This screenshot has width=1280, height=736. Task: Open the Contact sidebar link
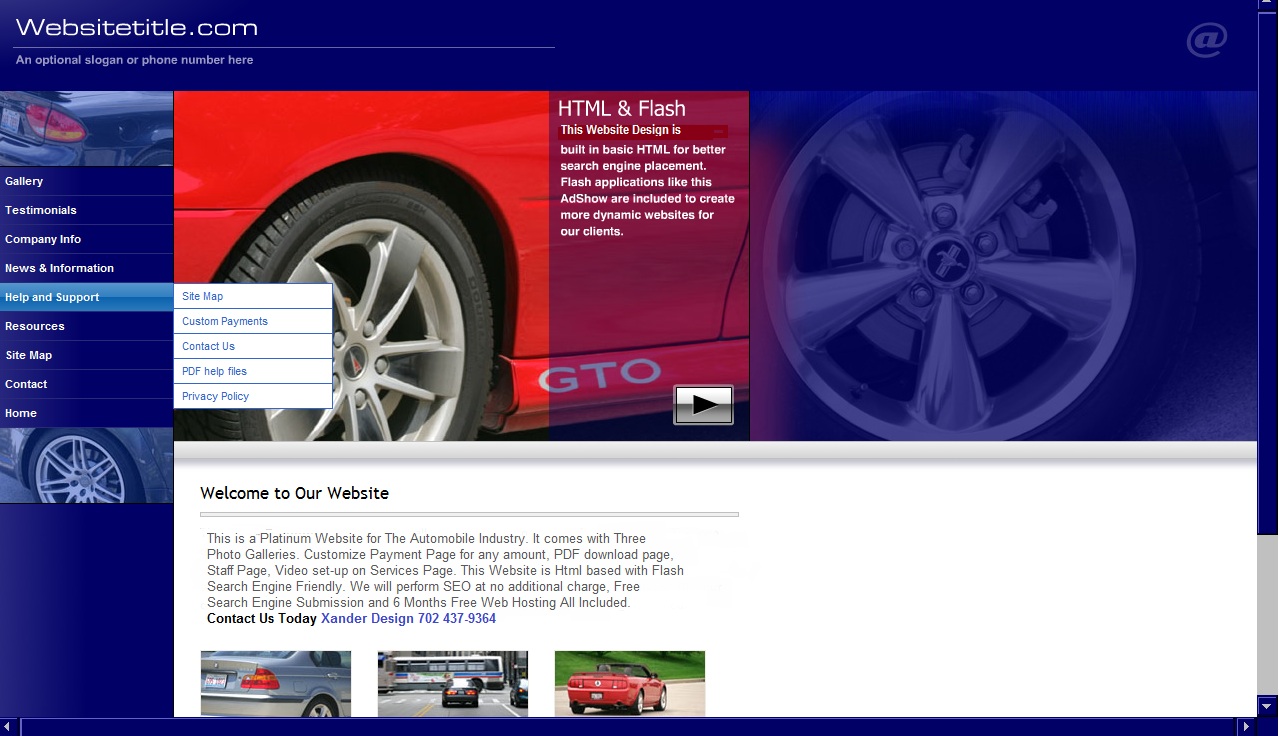coord(87,384)
